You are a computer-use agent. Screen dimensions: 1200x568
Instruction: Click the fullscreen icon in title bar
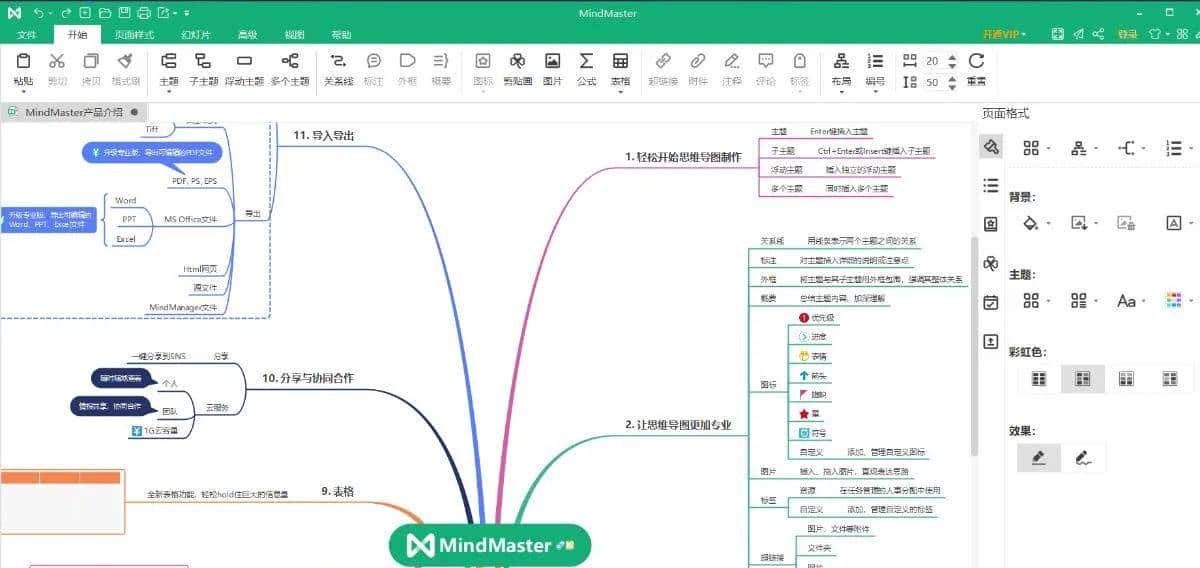pyautogui.click(x=1058, y=33)
